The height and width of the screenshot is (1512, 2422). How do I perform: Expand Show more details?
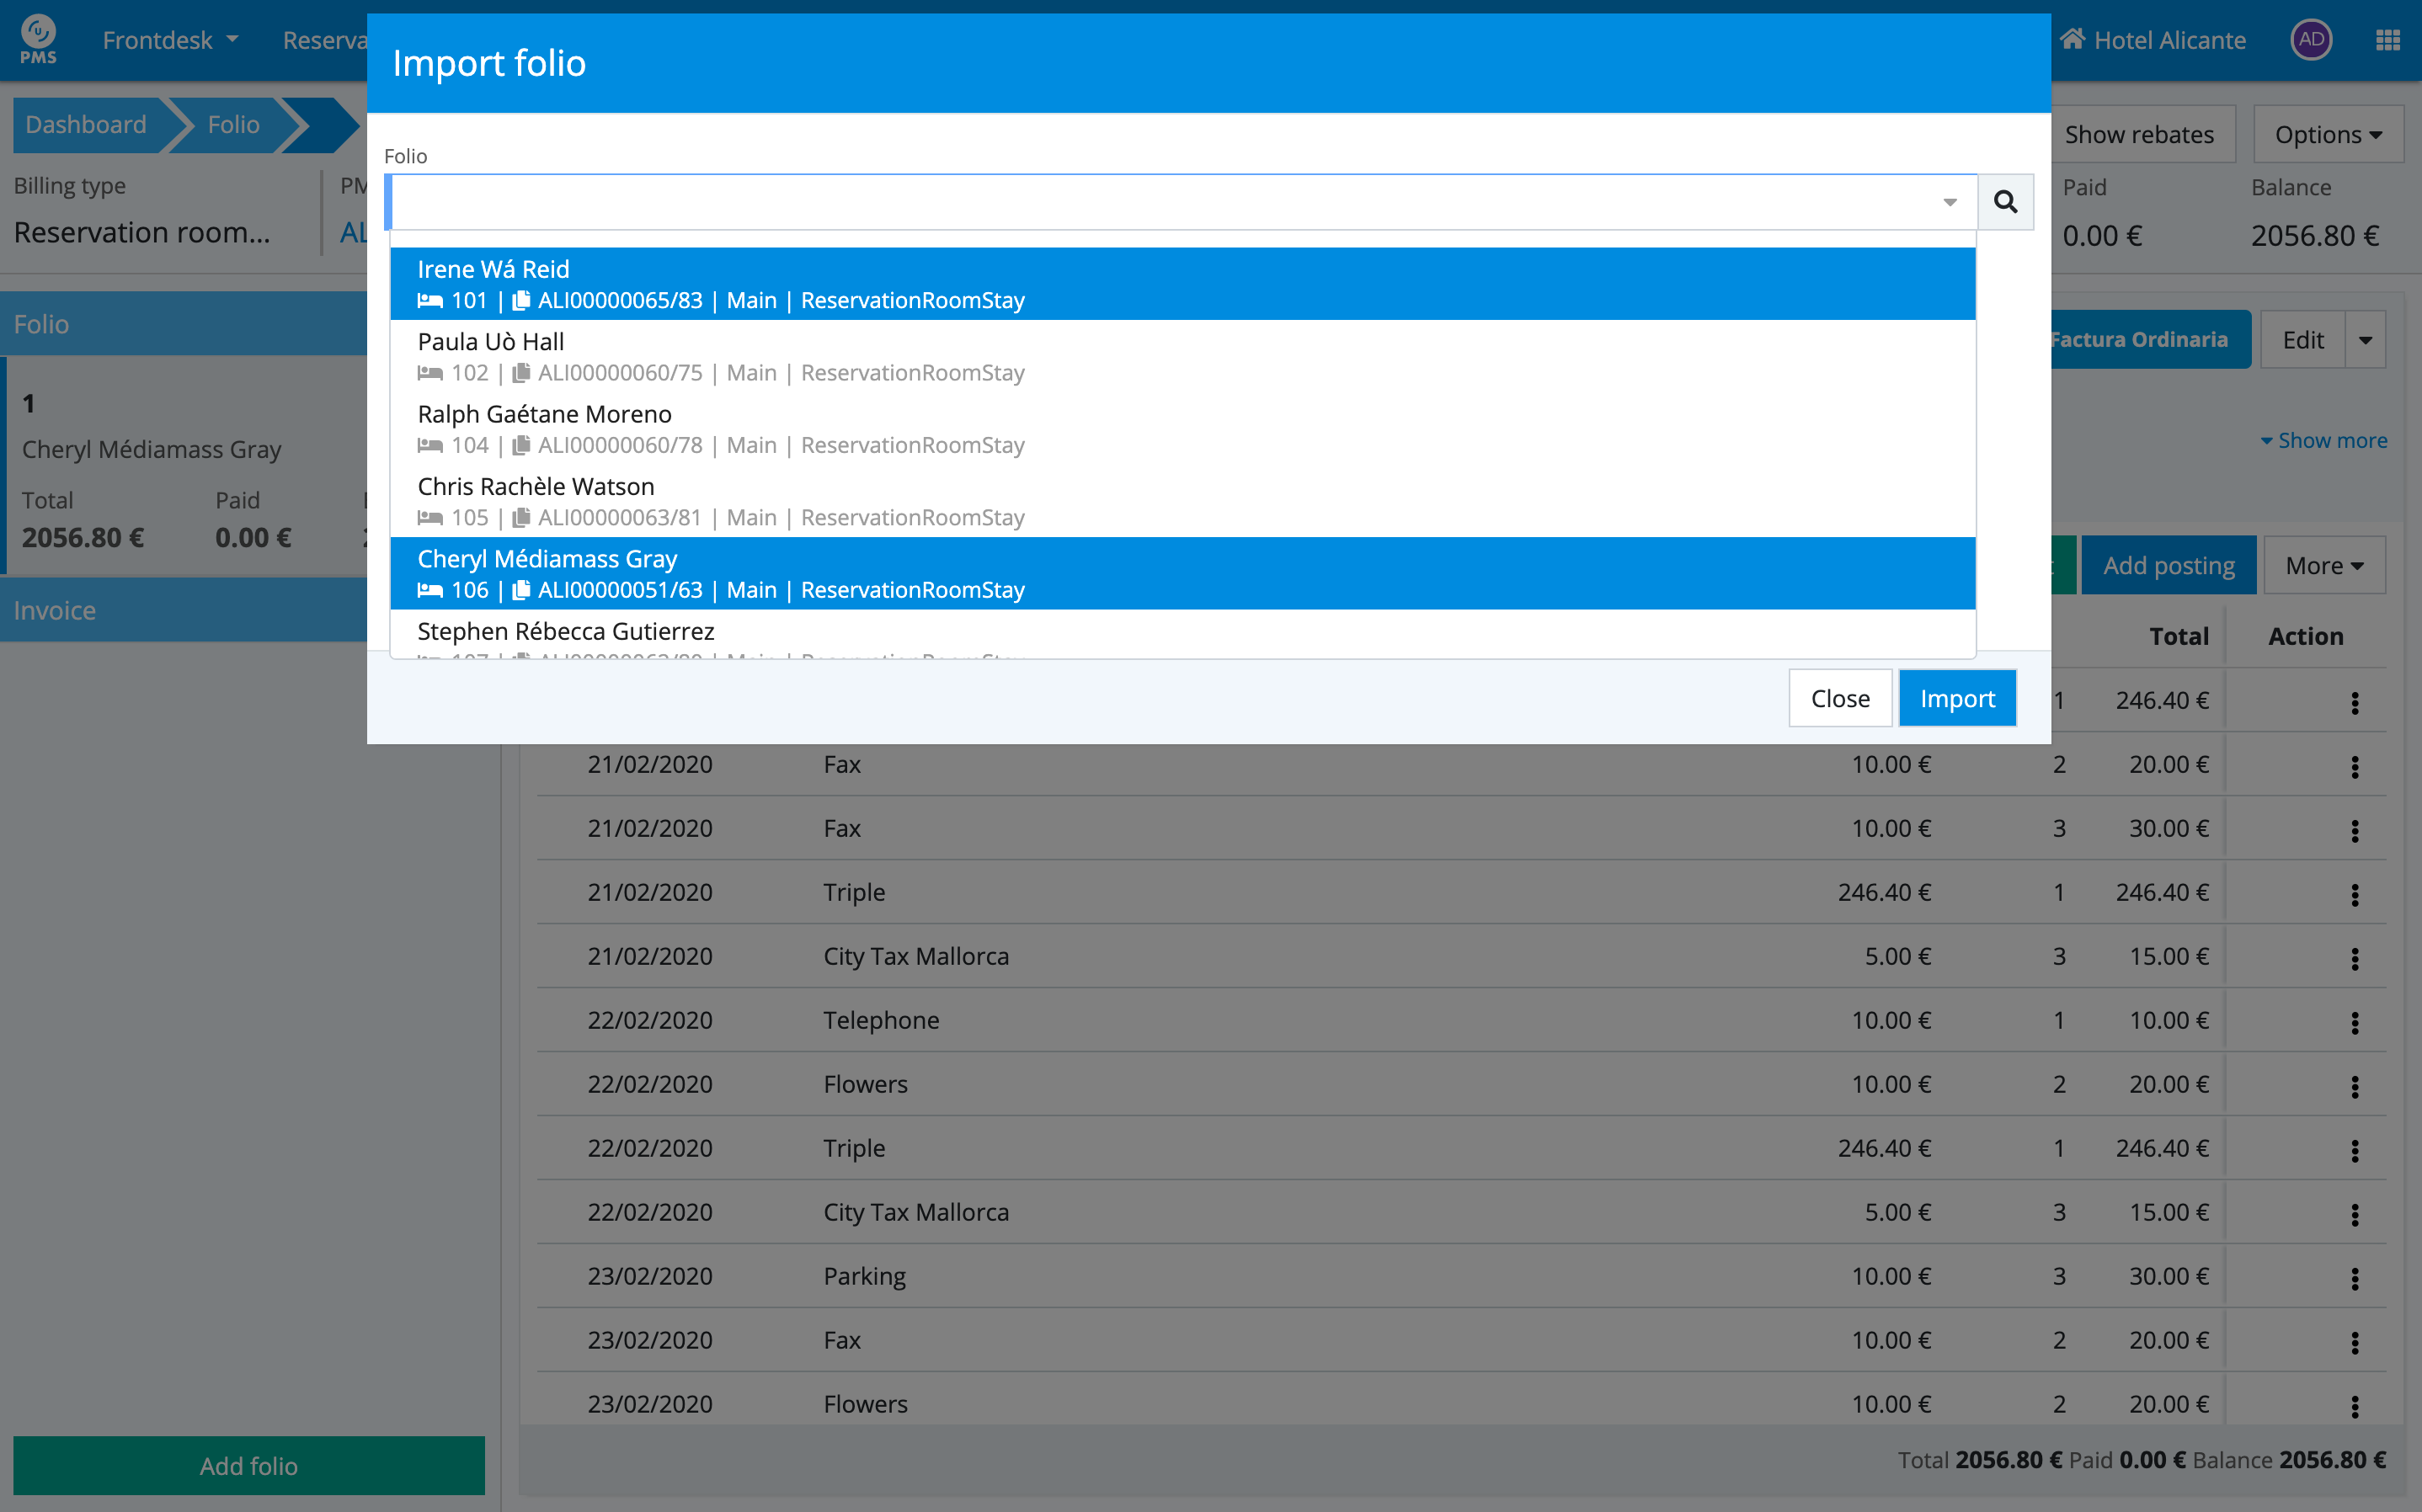tap(2323, 441)
